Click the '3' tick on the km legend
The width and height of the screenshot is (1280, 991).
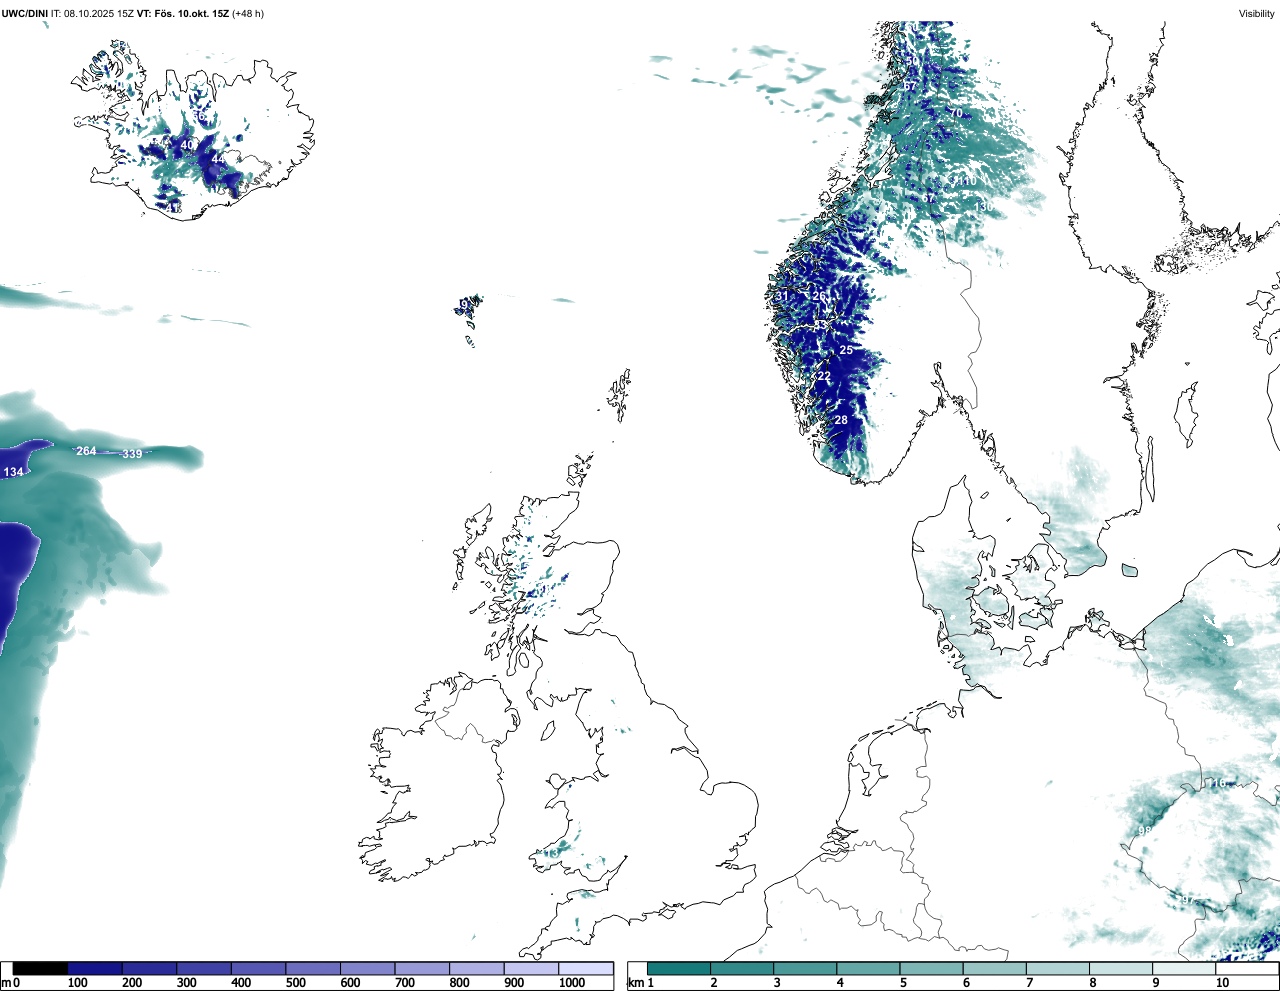coord(777,983)
